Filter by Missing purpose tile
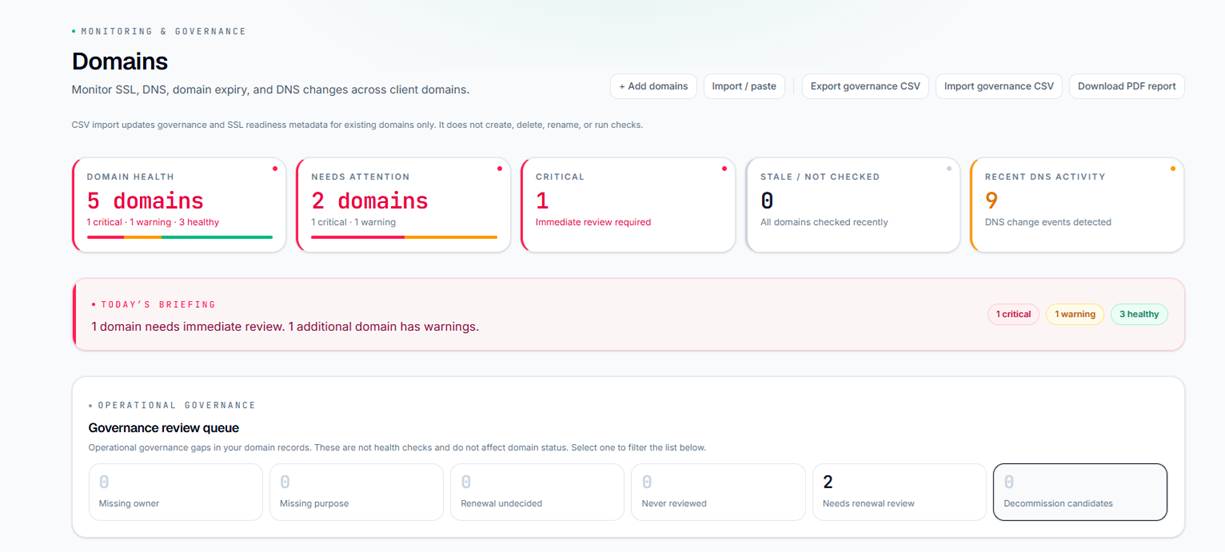Image resolution: width=1225 pixels, height=552 pixels. [356, 492]
